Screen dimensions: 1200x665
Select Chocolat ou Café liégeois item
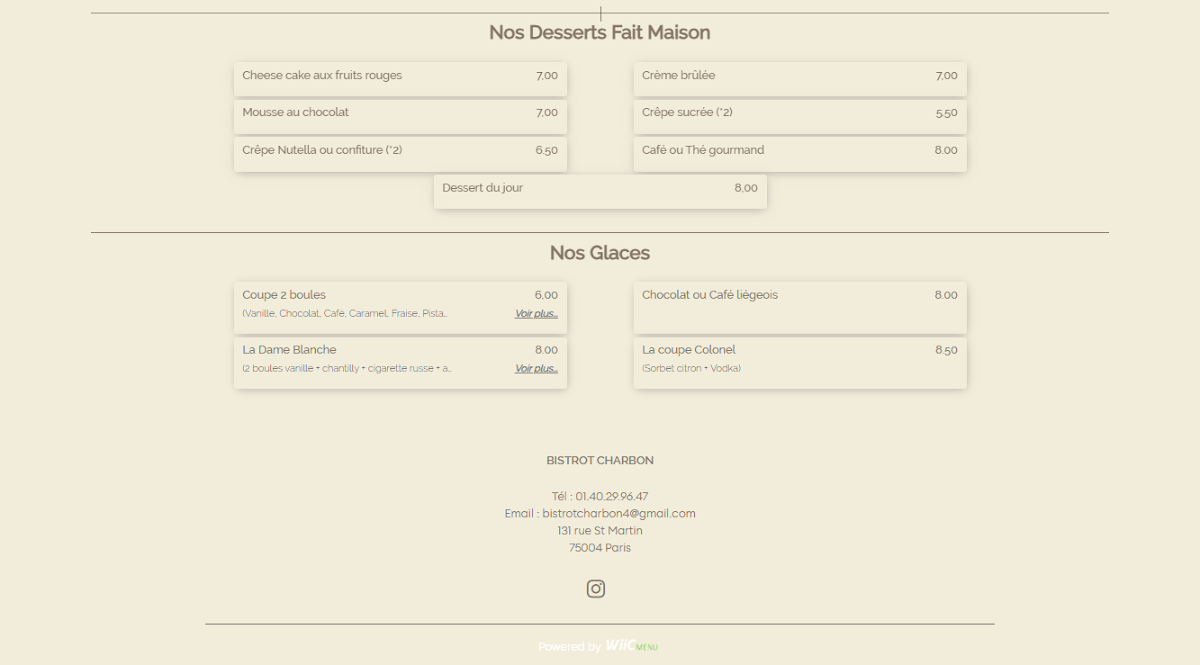tap(800, 306)
